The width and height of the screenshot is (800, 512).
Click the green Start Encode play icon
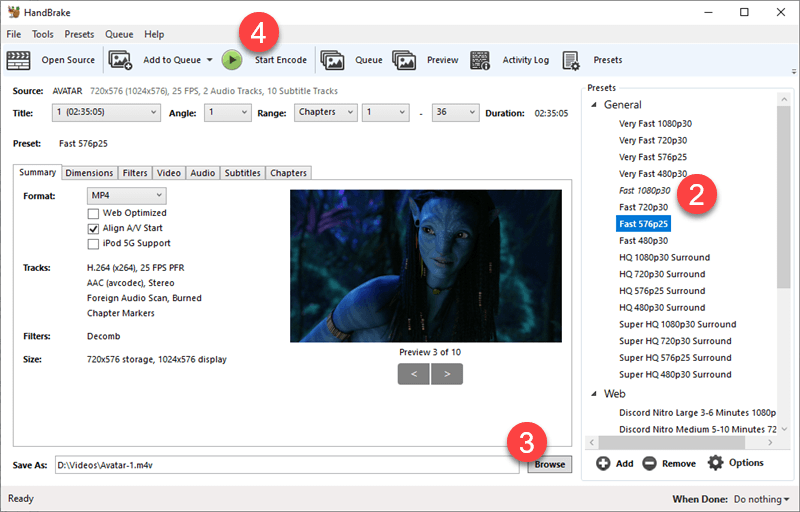[232, 60]
